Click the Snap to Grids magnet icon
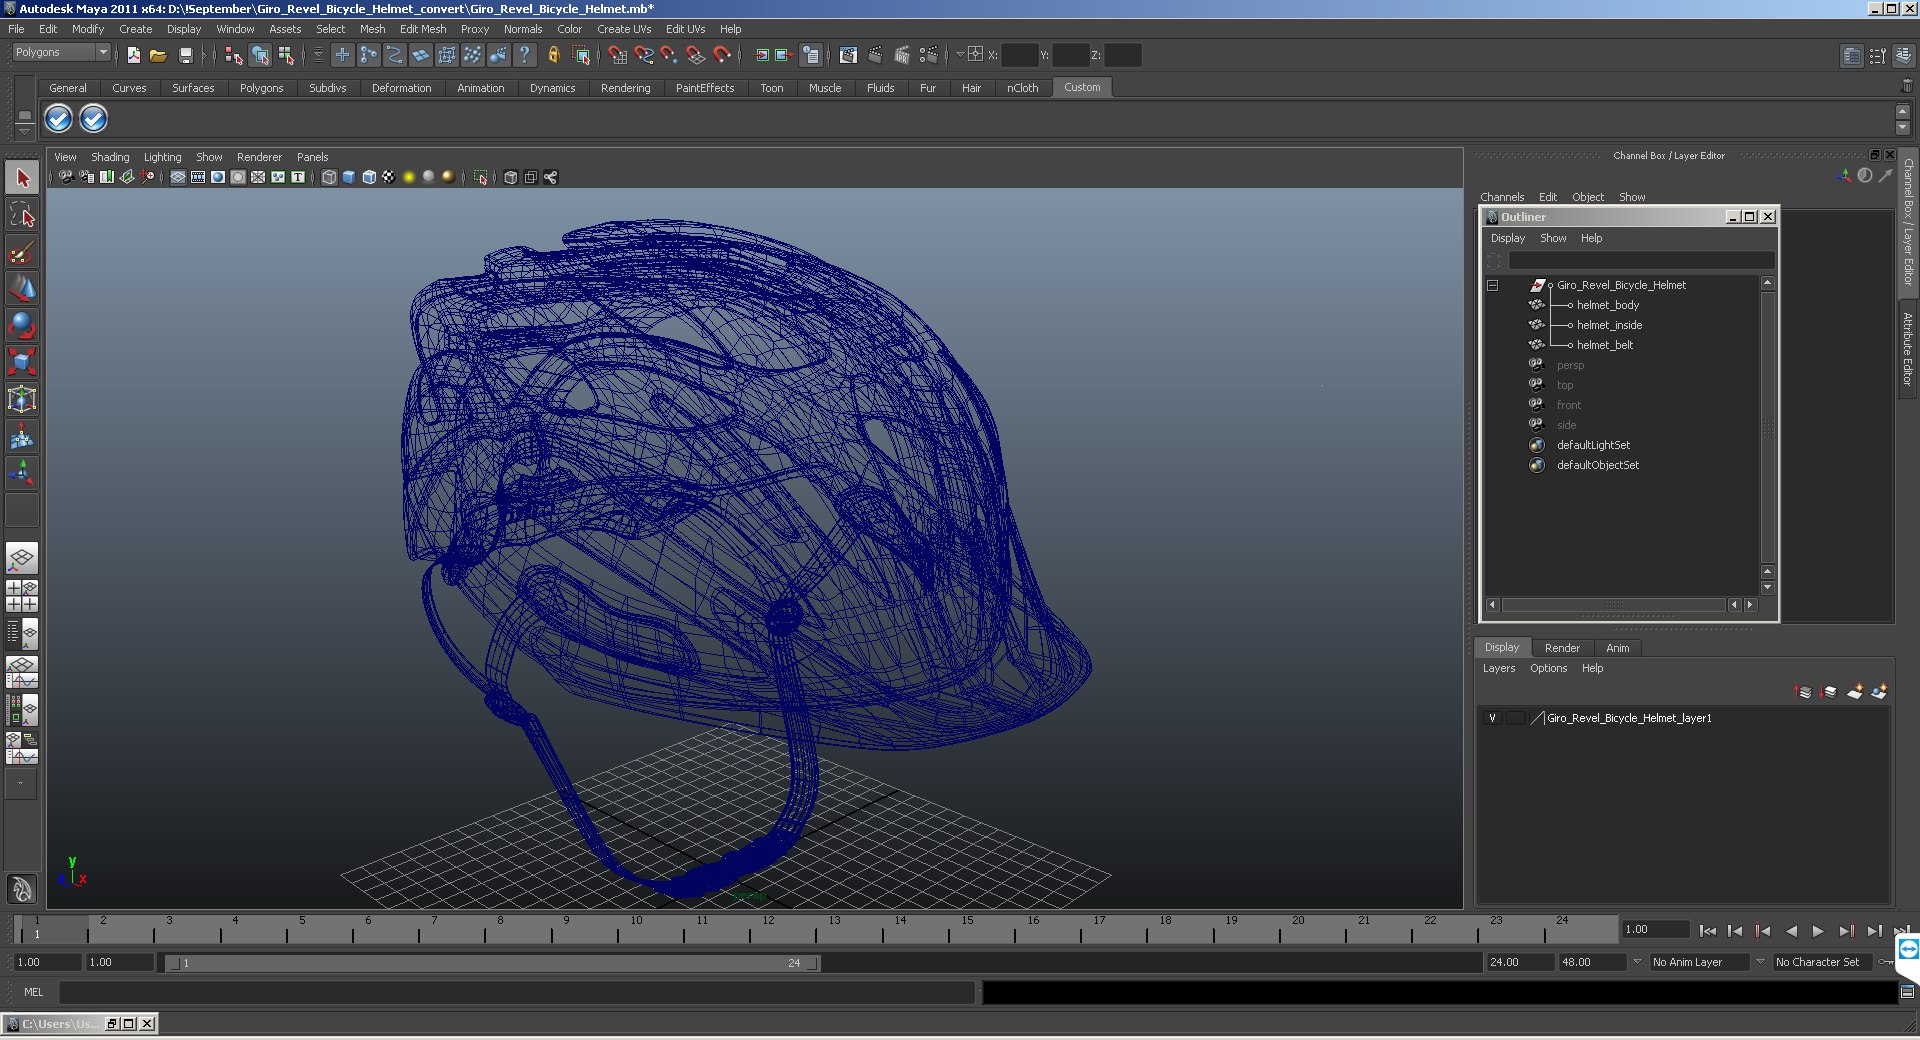Viewport: 1920px width, 1040px height. tap(617, 55)
